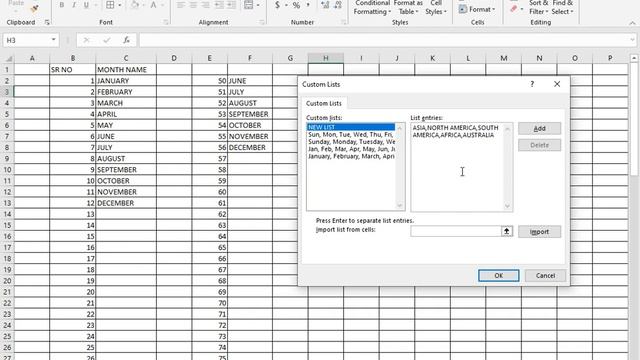
Task: Toggle Bold formatting in the Font group
Action: click(x=62, y=5)
